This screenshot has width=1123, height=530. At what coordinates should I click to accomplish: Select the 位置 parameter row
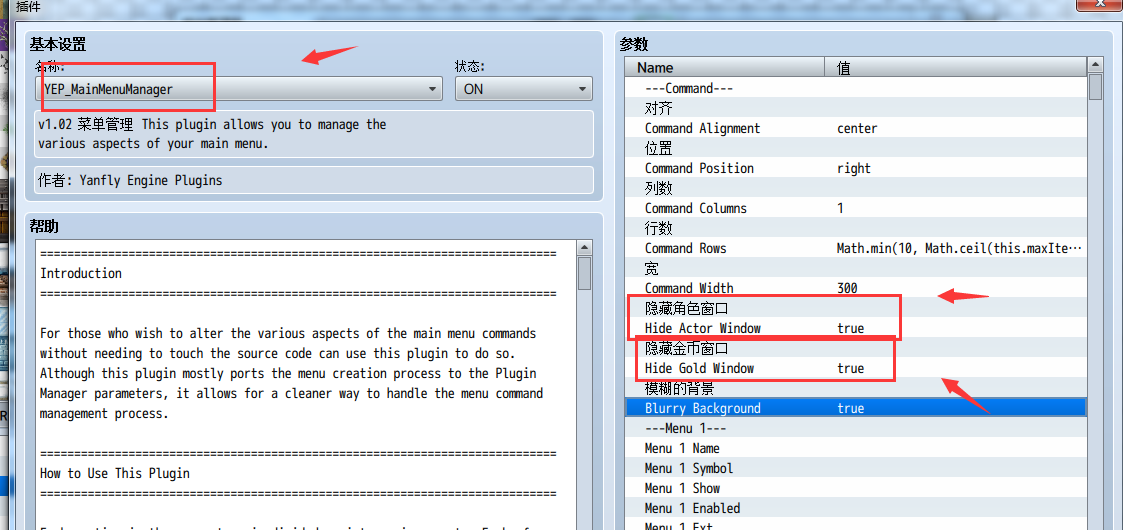855,149
